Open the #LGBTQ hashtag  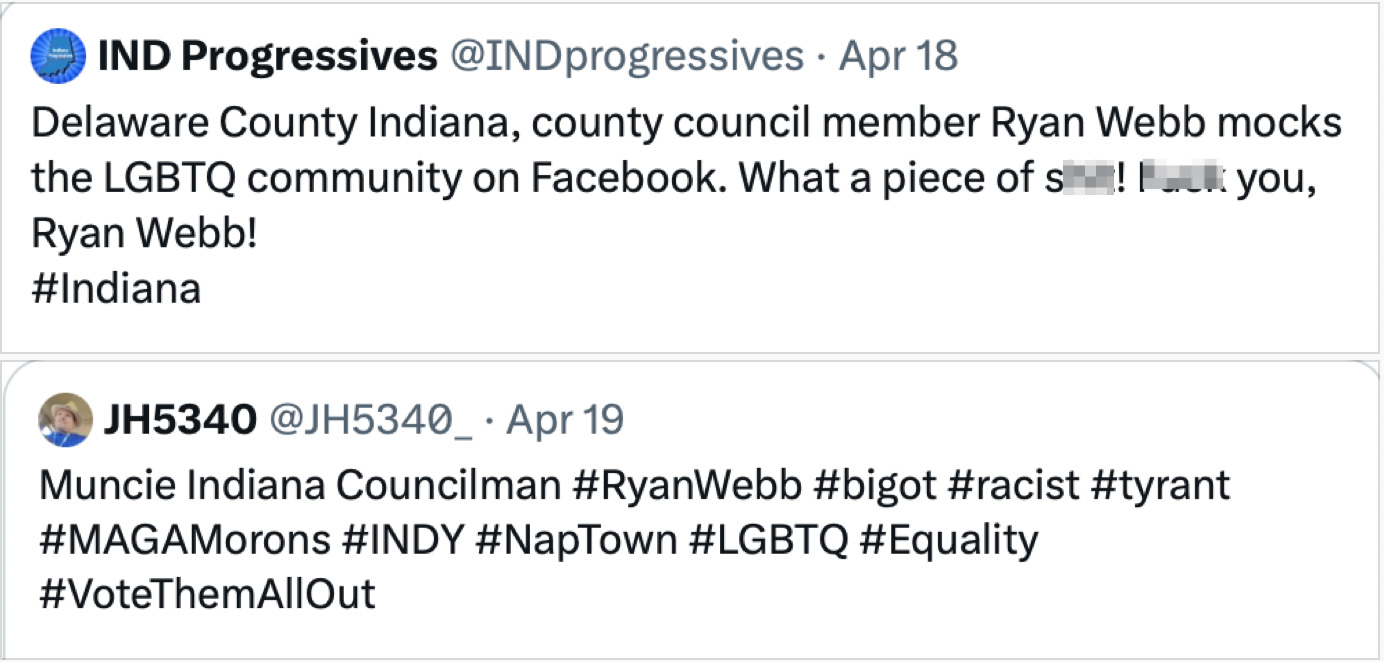tap(768, 540)
